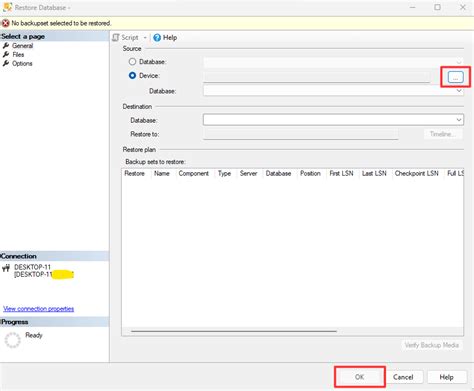This screenshot has height=391, width=474.
Task: Click the DESKTOP-11 server name
Action: click(x=32, y=267)
